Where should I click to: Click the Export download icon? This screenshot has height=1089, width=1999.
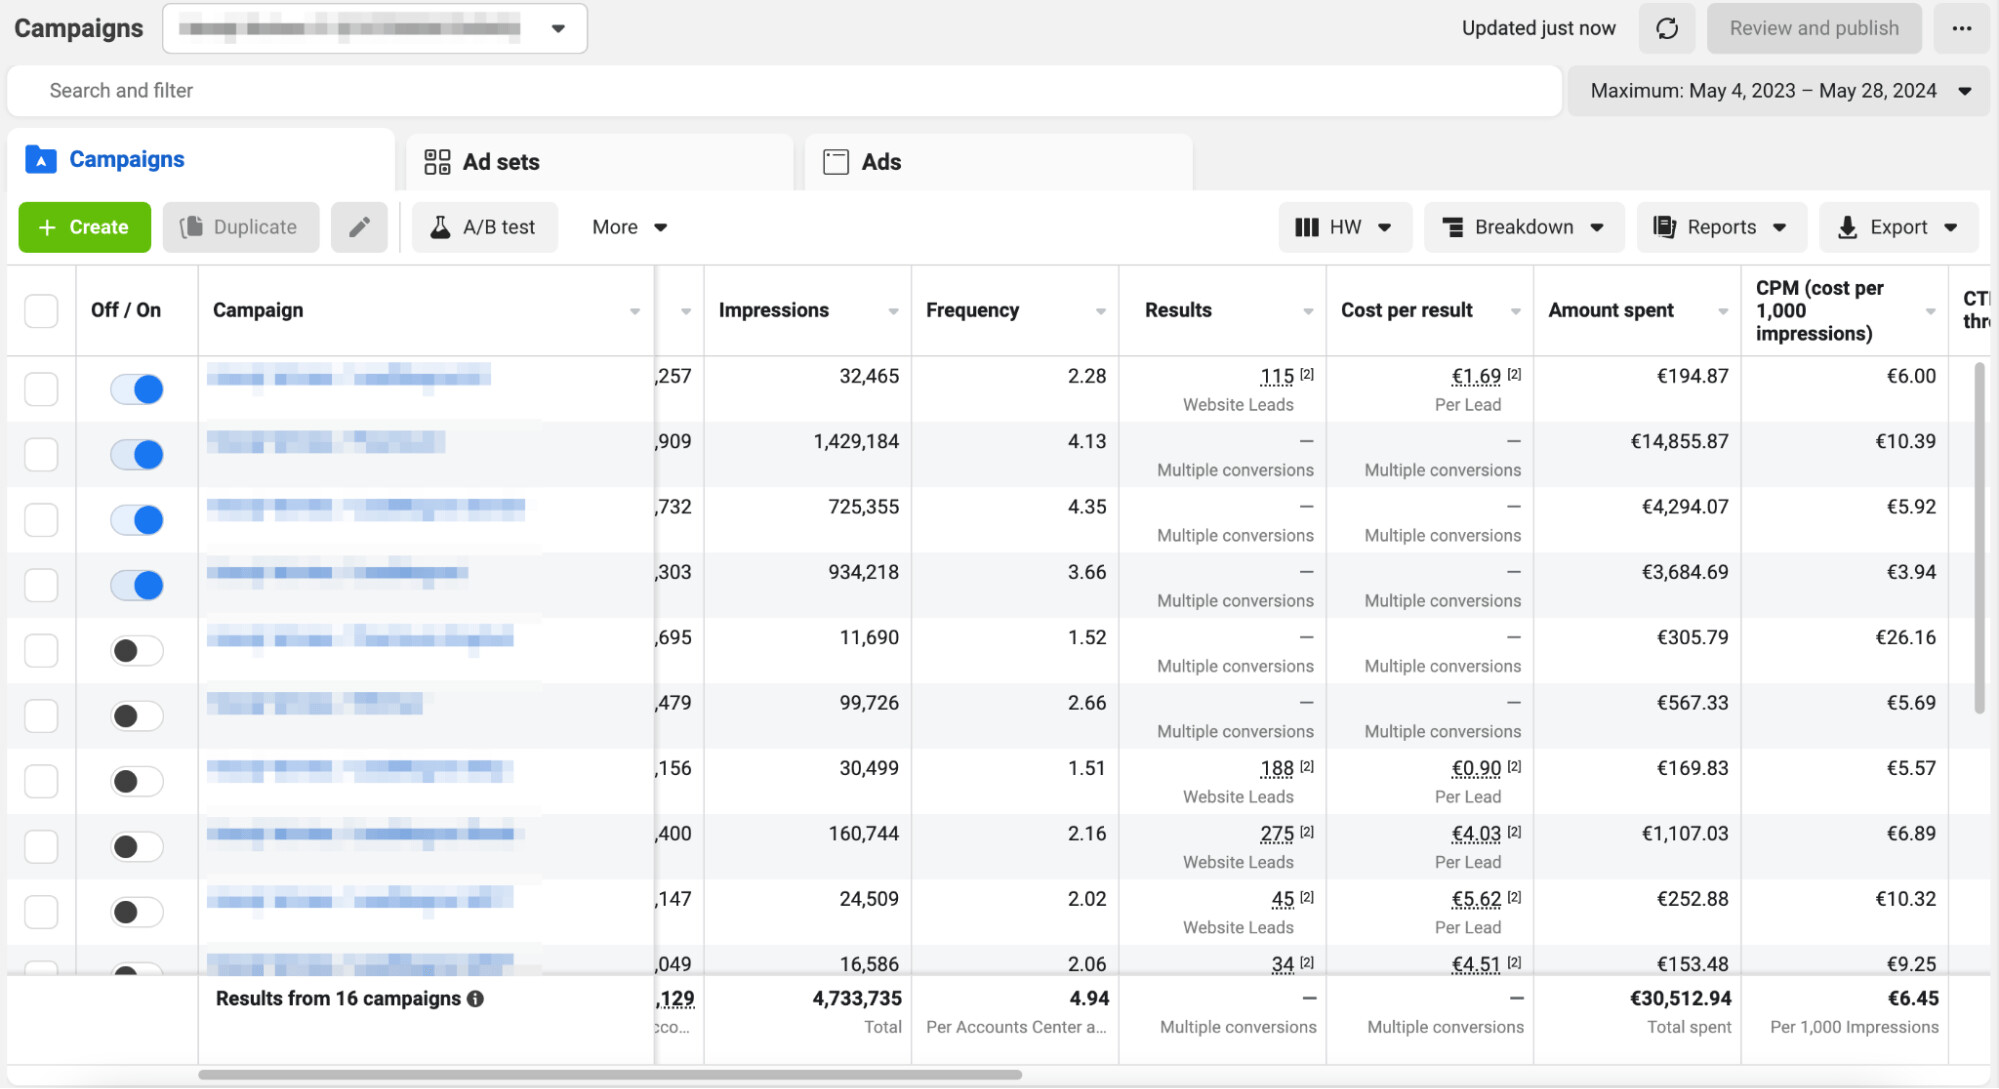pyautogui.click(x=1847, y=228)
